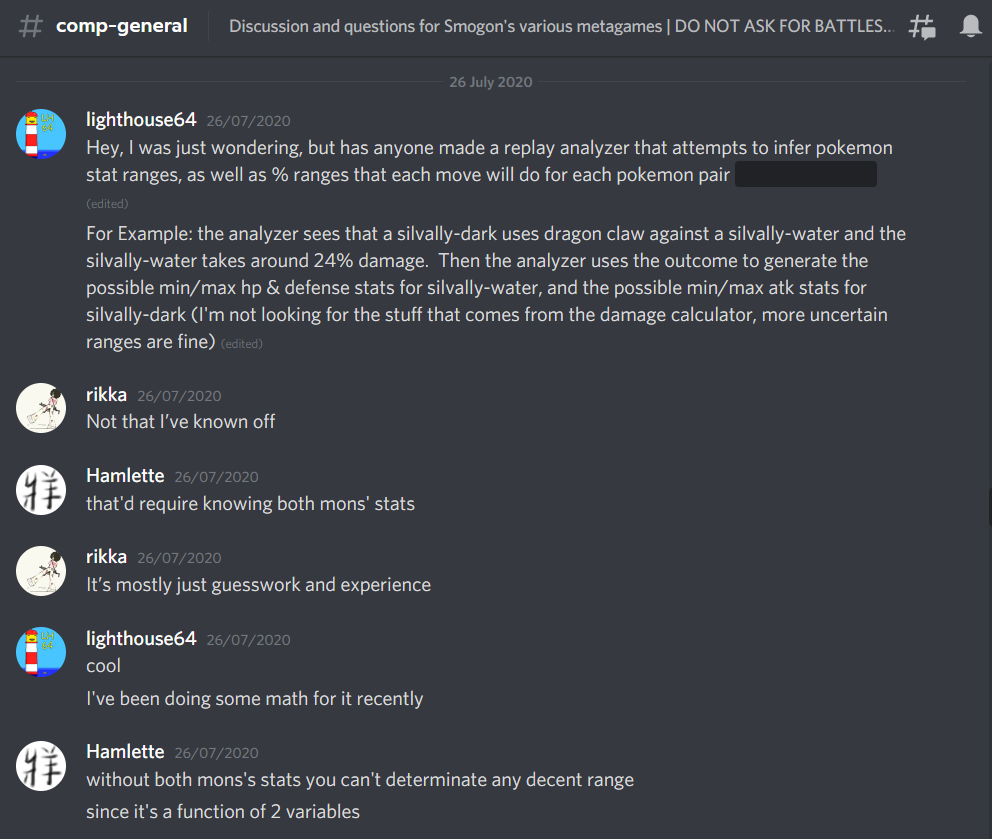
Task: Click the rikka username above "Not that I've known off"
Action: pyautogui.click(x=106, y=395)
